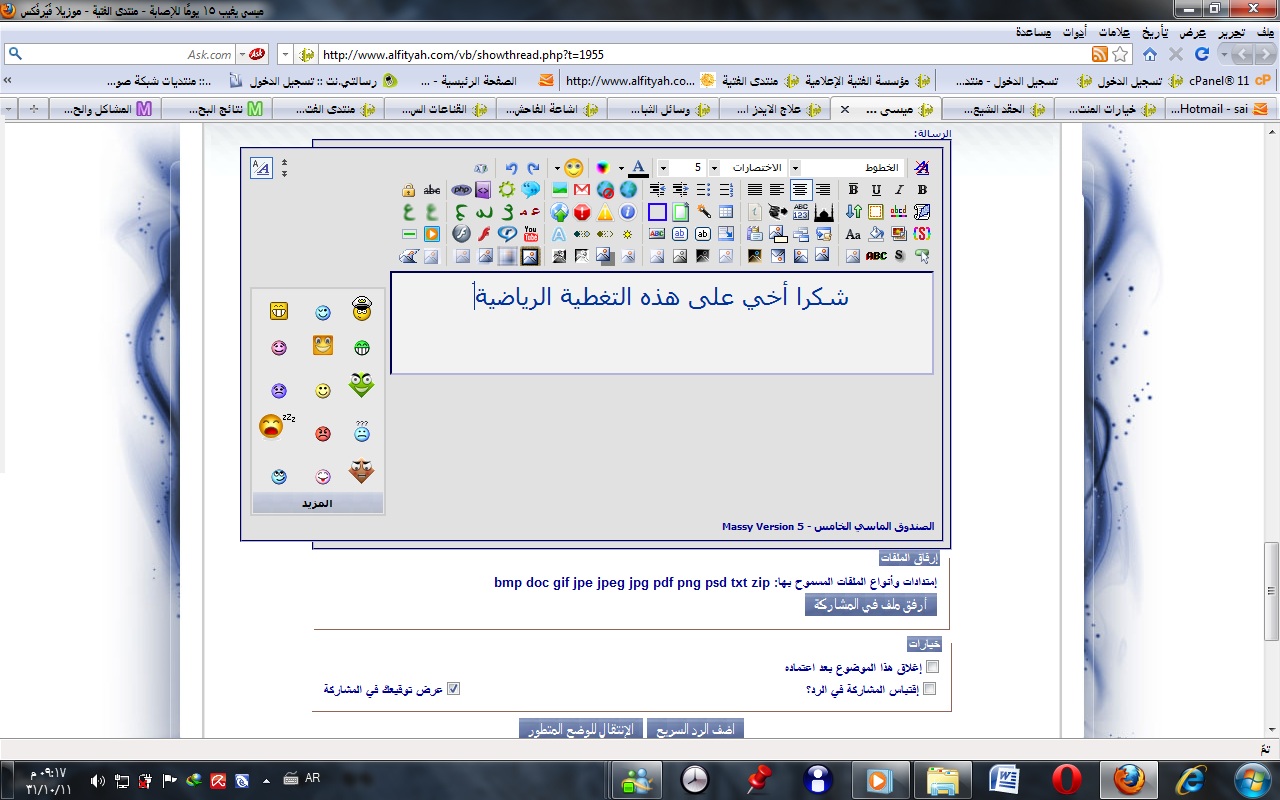1280x800 pixels.
Task: Uncheck show signature in post
Action: [x=453, y=689]
